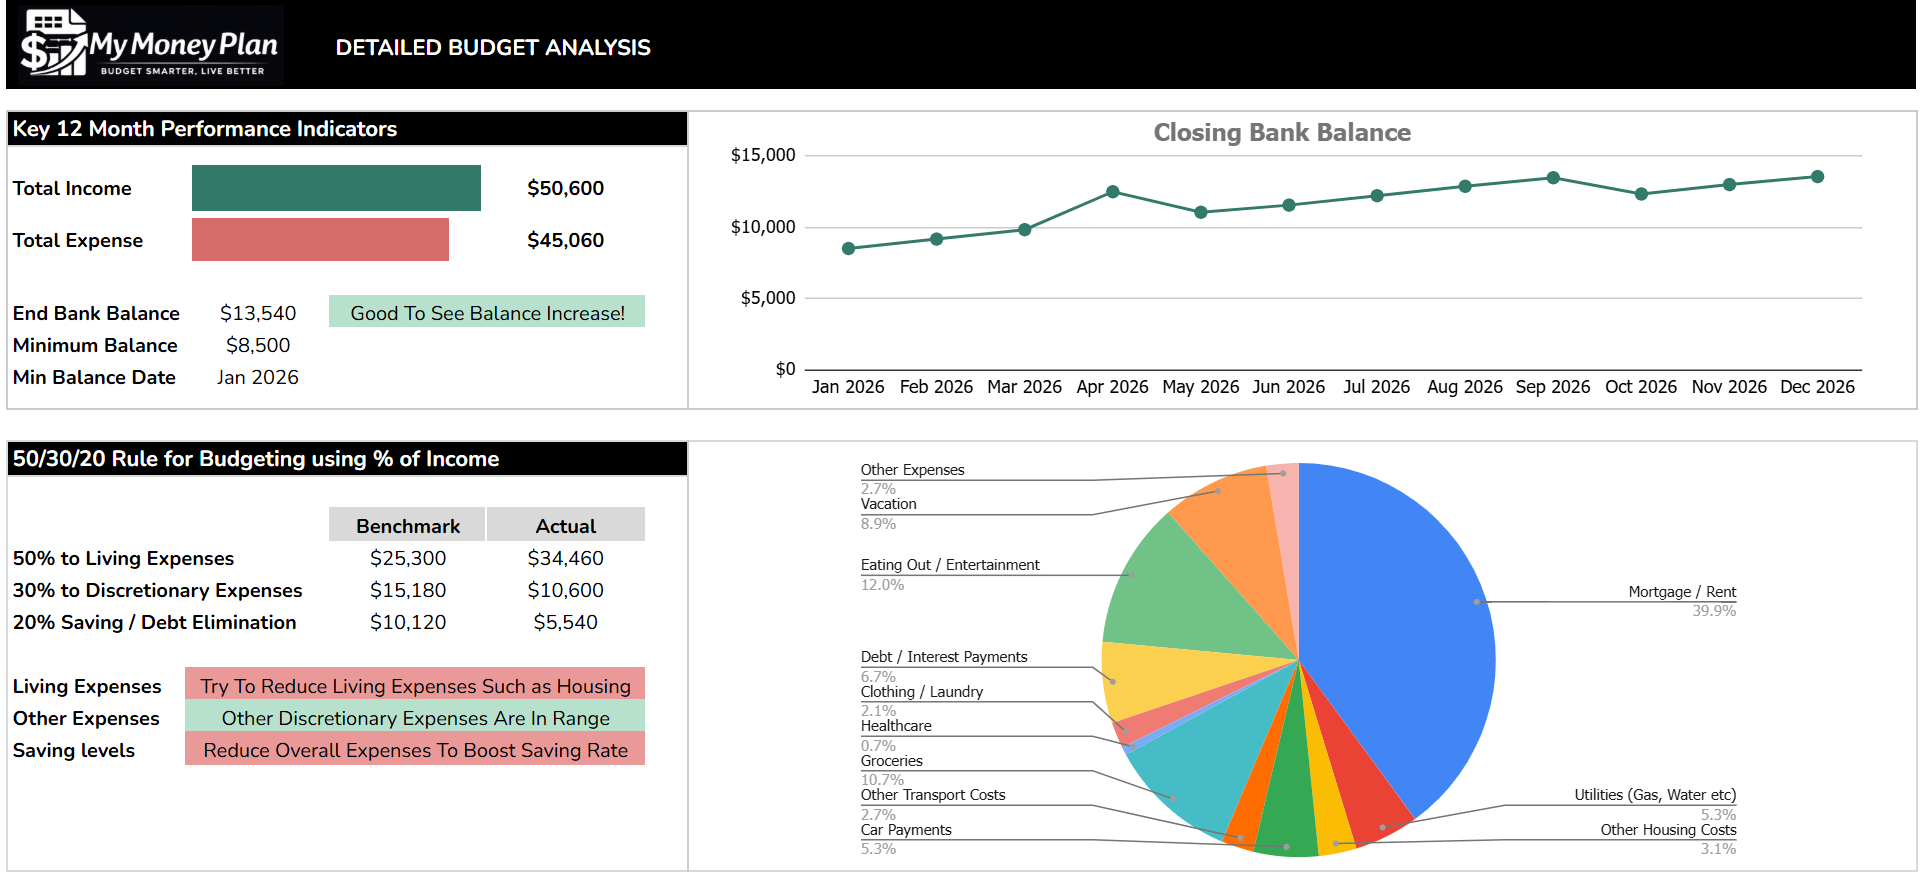Click the "Clothing / Laundry" pie label
1920x876 pixels.
click(922, 692)
